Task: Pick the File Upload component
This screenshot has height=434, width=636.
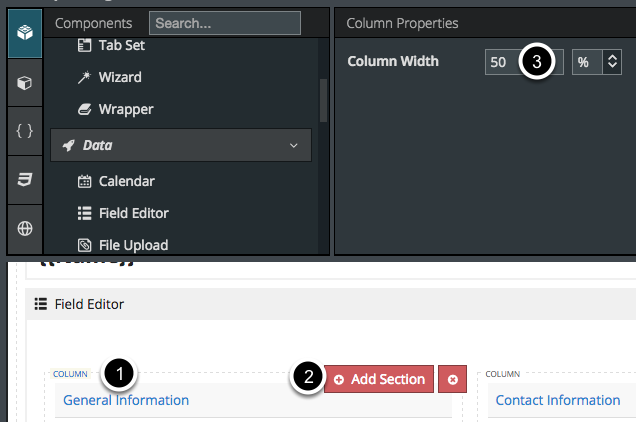Action: point(133,245)
